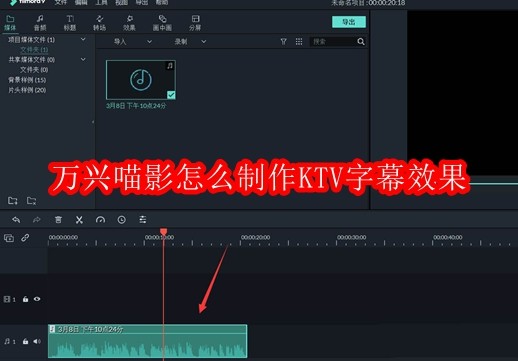Hide video track 1 with eye icon
The height and width of the screenshot is (361, 518).
coord(37,299)
